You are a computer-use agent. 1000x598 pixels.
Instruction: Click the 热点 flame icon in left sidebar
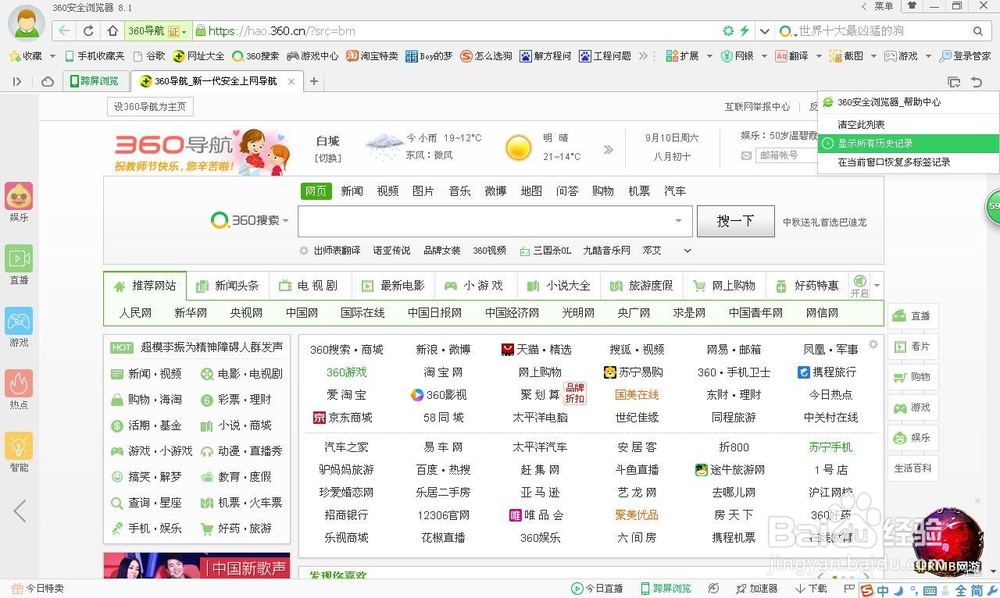coord(21,385)
